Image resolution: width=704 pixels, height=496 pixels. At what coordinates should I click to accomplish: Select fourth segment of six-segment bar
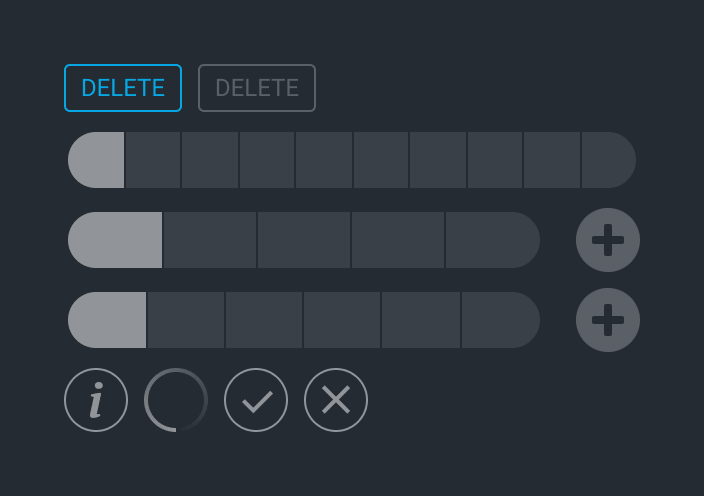point(342,320)
